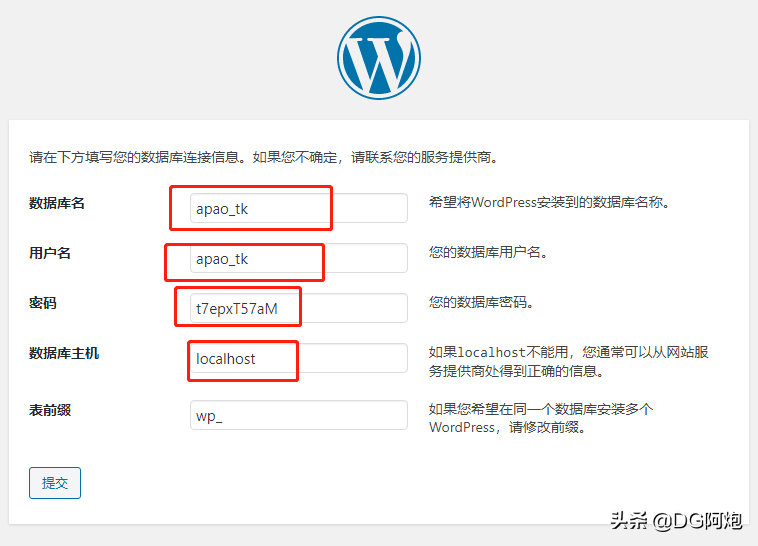Click the localhost不能用 hint text
The width and height of the screenshot is (758, 546).
point(568,362)
